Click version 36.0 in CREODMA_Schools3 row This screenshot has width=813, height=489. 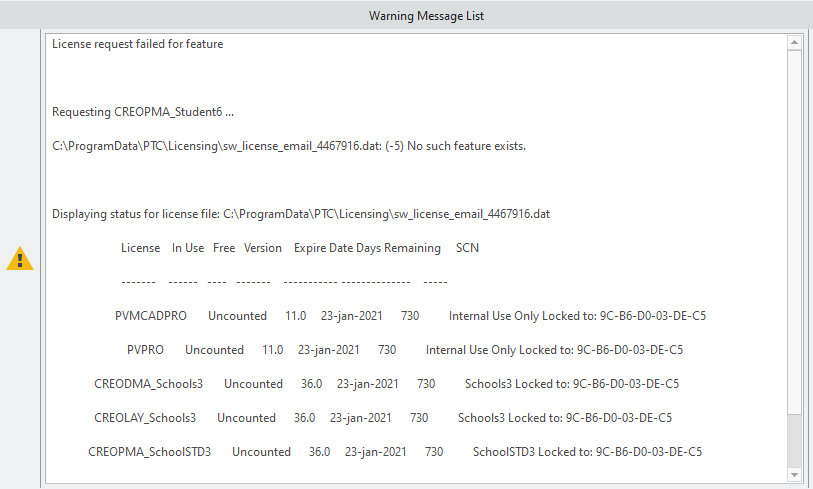(x=312, y=384)
